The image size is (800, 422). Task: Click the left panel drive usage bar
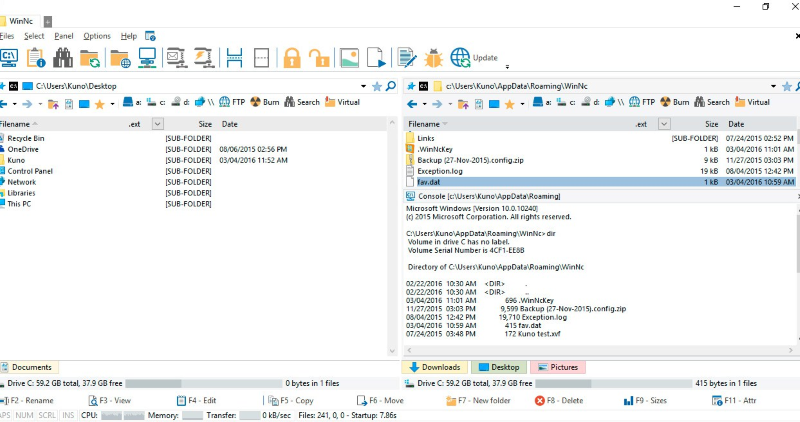[204, 383]
